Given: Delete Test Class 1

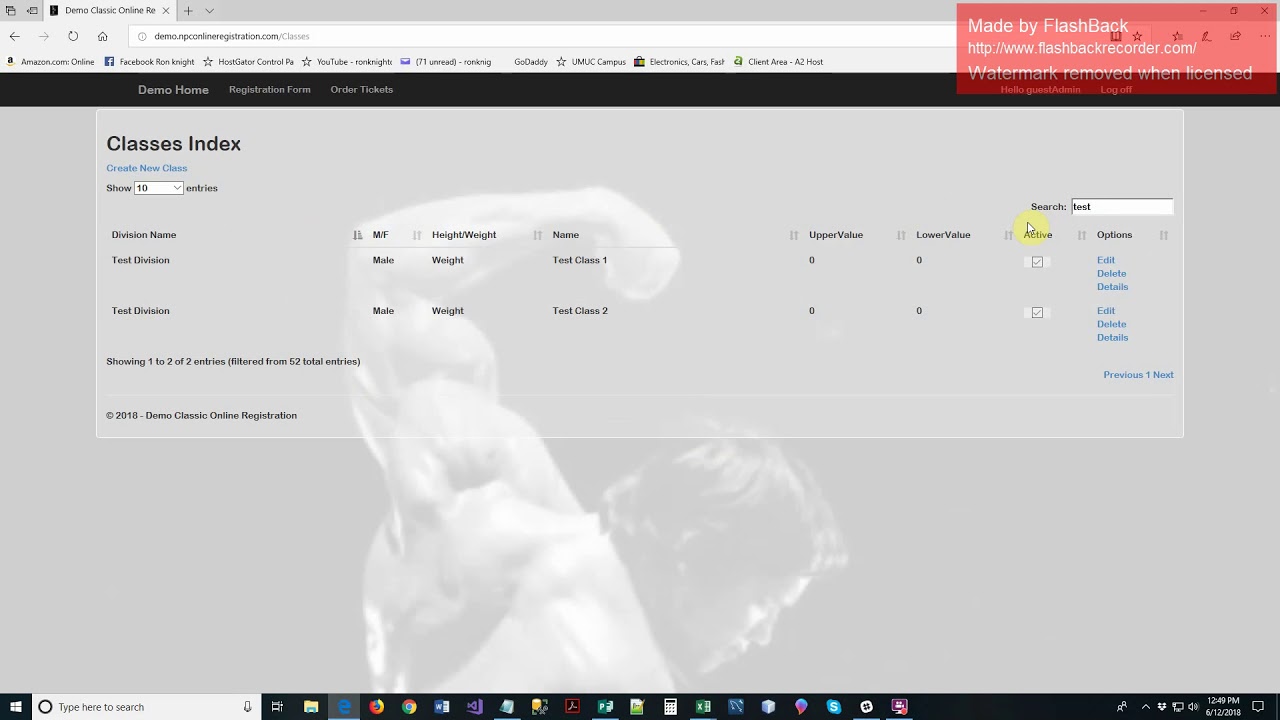Looking at the screenshot, I should point(1112,273).
